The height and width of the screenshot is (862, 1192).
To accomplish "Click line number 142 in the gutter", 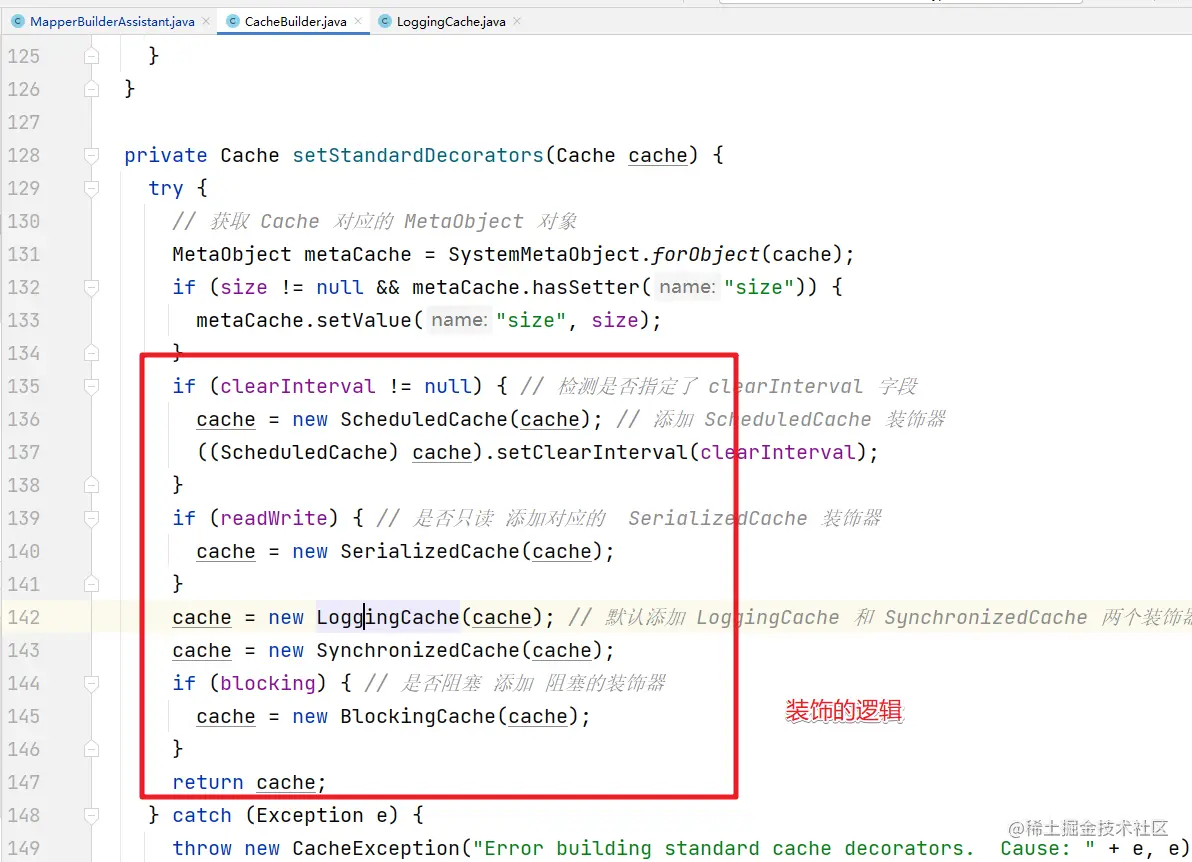I will tap(24, 617).
